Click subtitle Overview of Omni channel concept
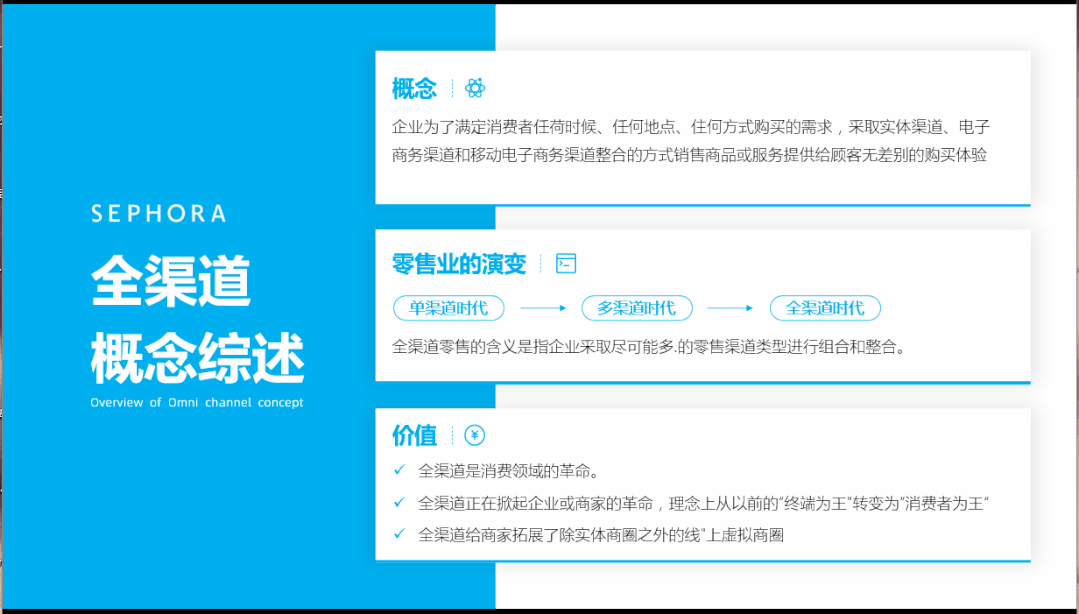The image size is (1079, 614). (x=197, y=403)
